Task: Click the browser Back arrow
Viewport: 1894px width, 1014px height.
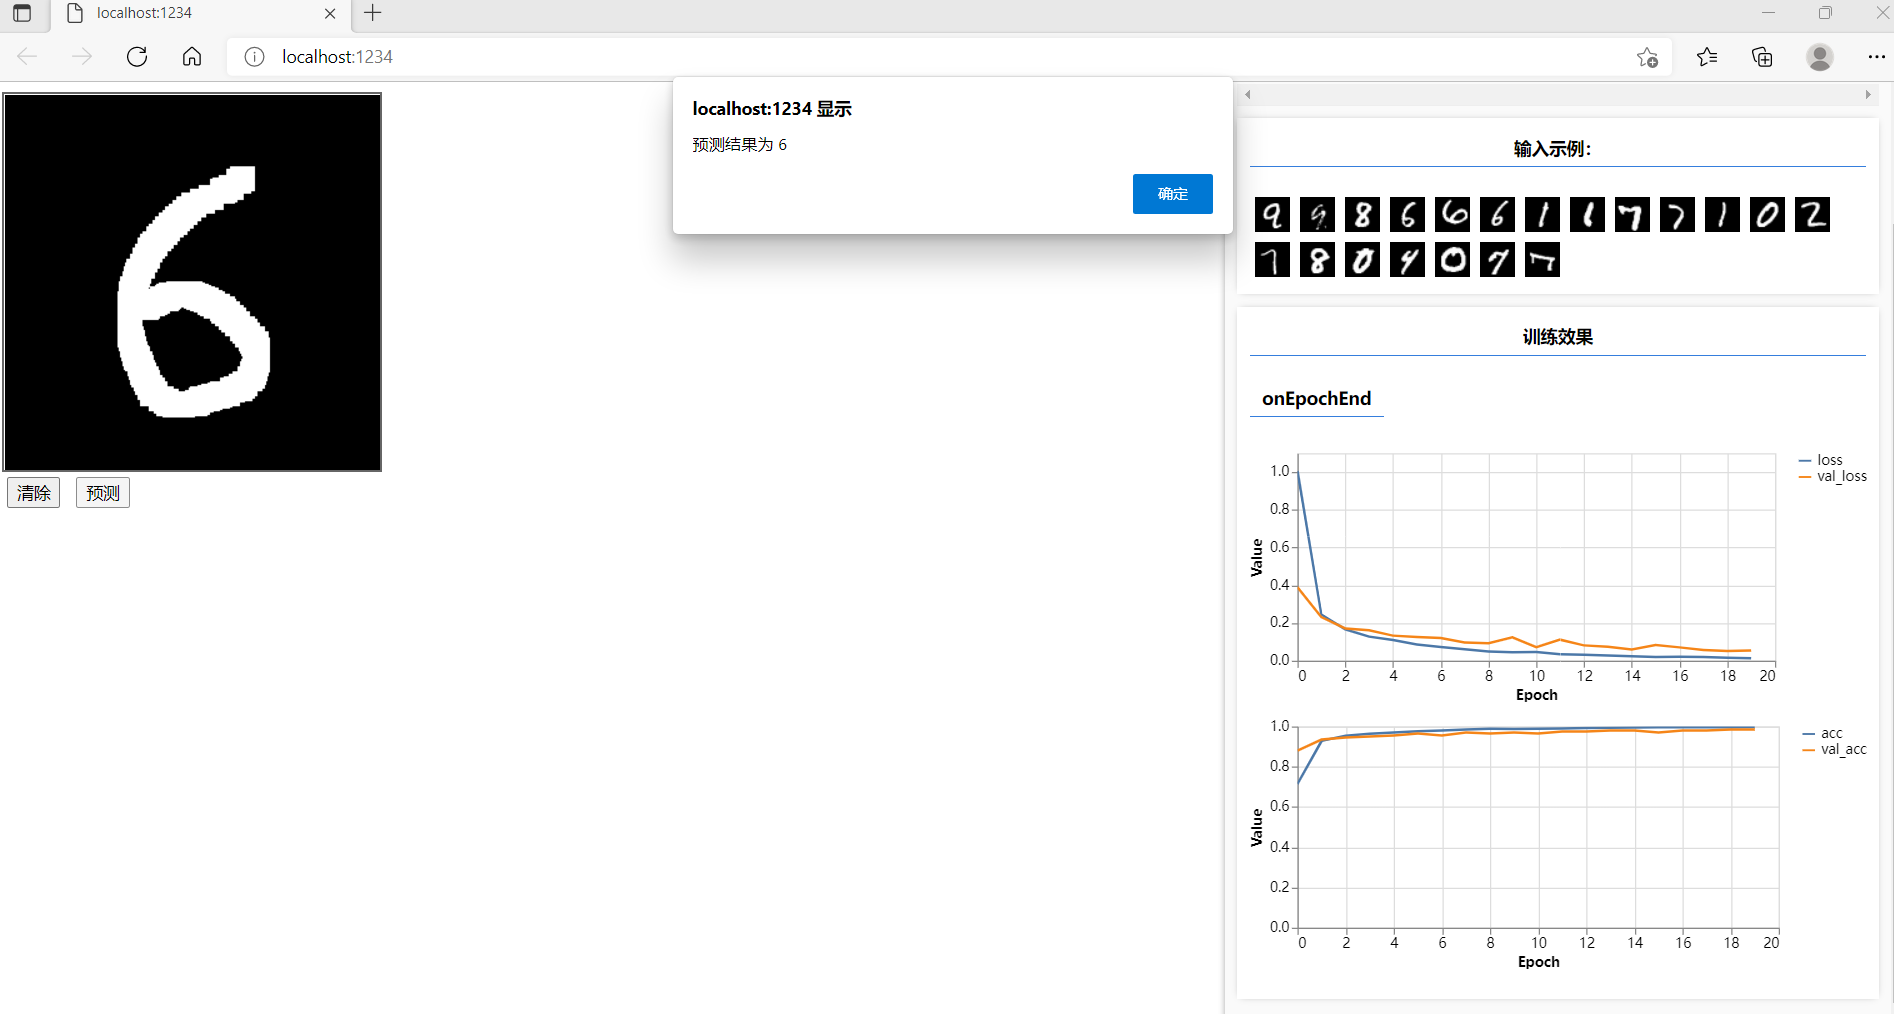Action: tap(27, 57)
